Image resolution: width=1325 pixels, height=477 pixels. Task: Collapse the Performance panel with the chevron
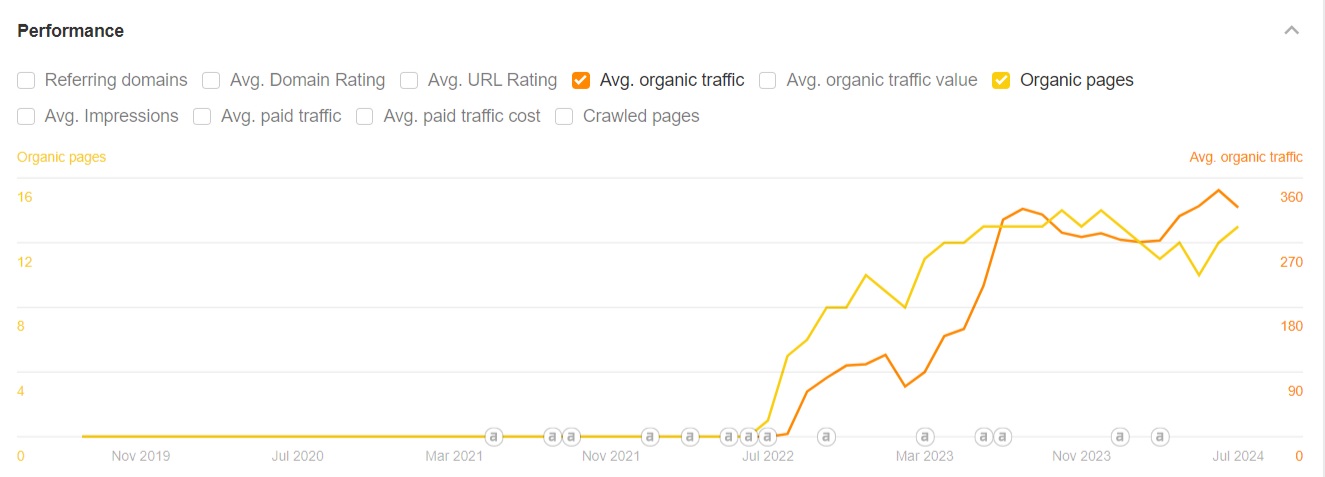(x=1292, y=31)
